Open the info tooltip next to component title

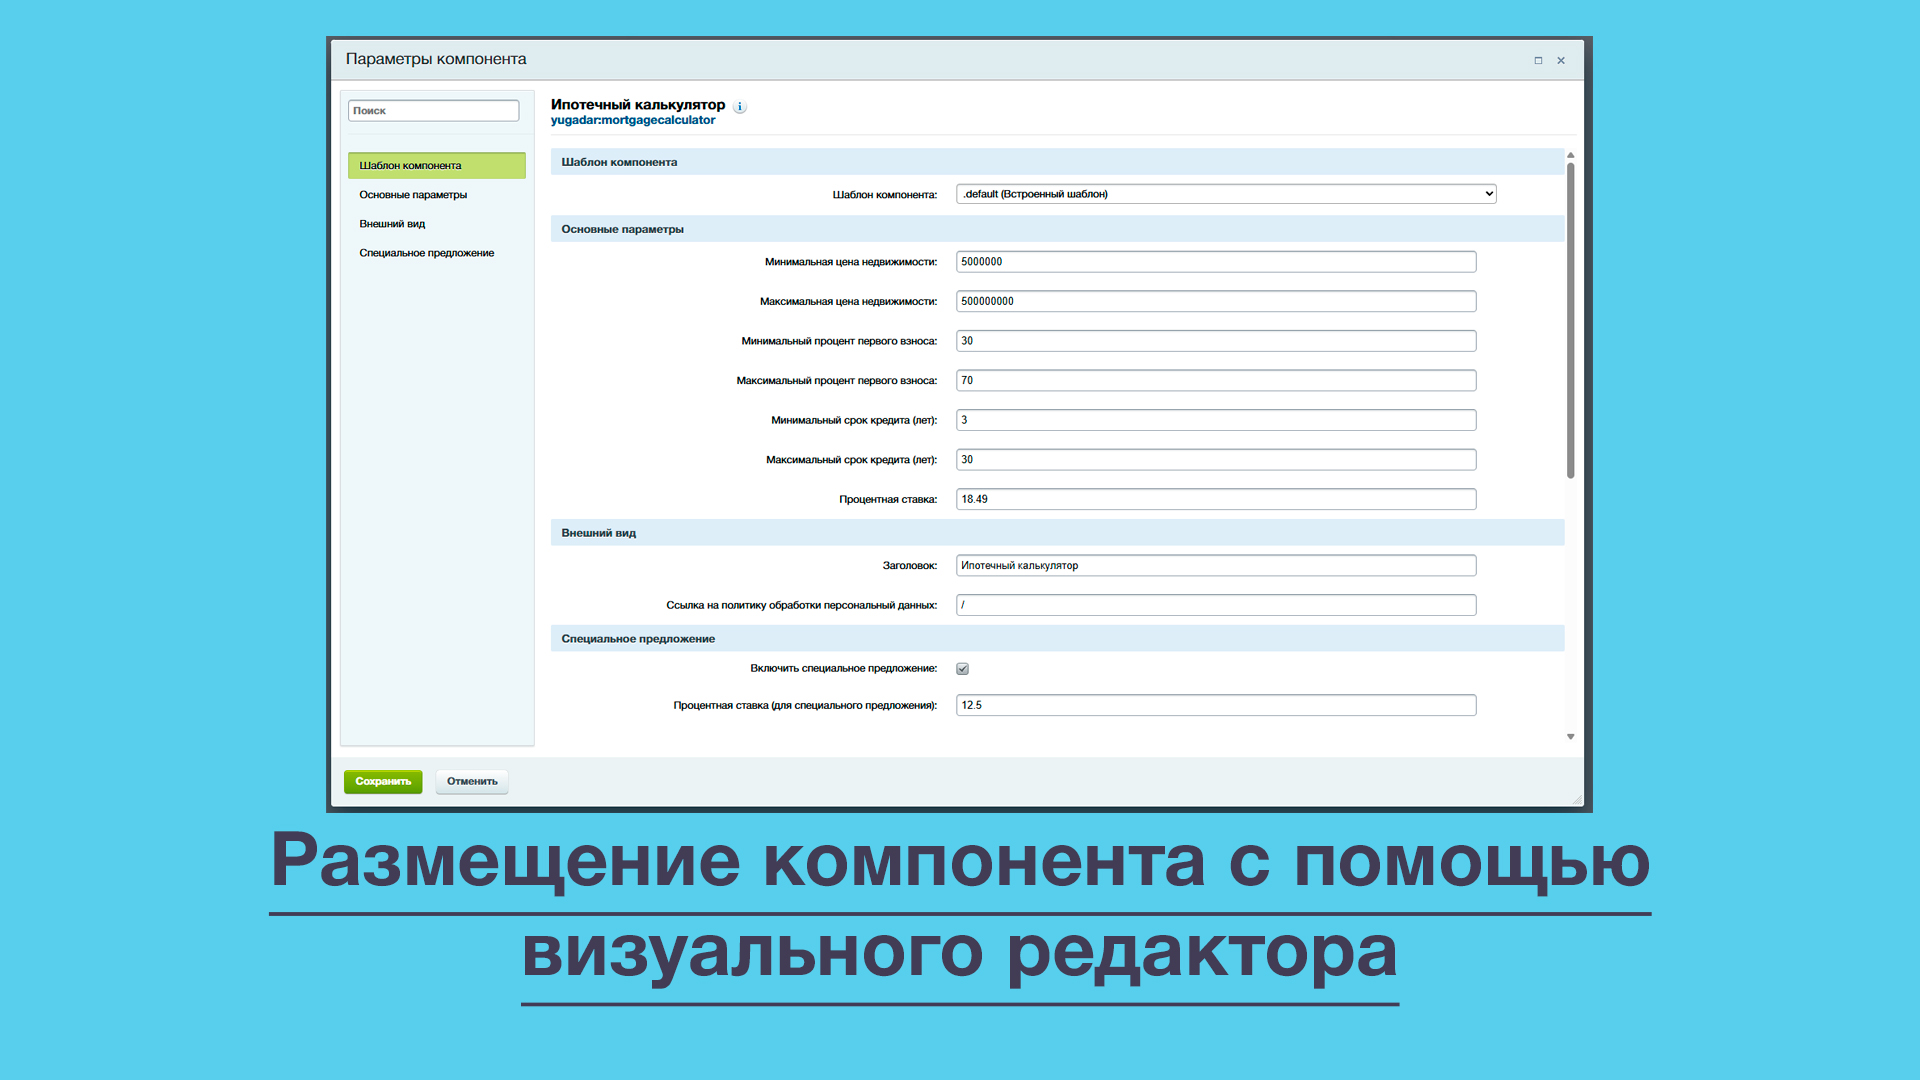tap(740, 107)
